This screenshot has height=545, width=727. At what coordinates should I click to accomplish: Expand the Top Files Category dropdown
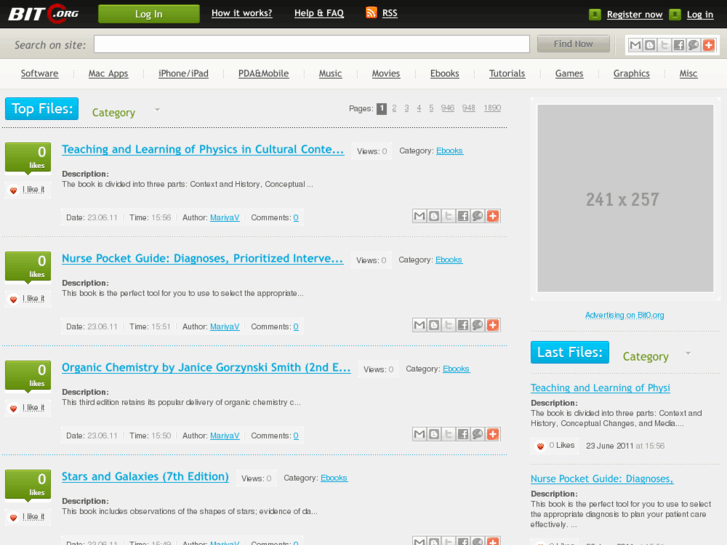pyautogui.click(x=158, y=110)
